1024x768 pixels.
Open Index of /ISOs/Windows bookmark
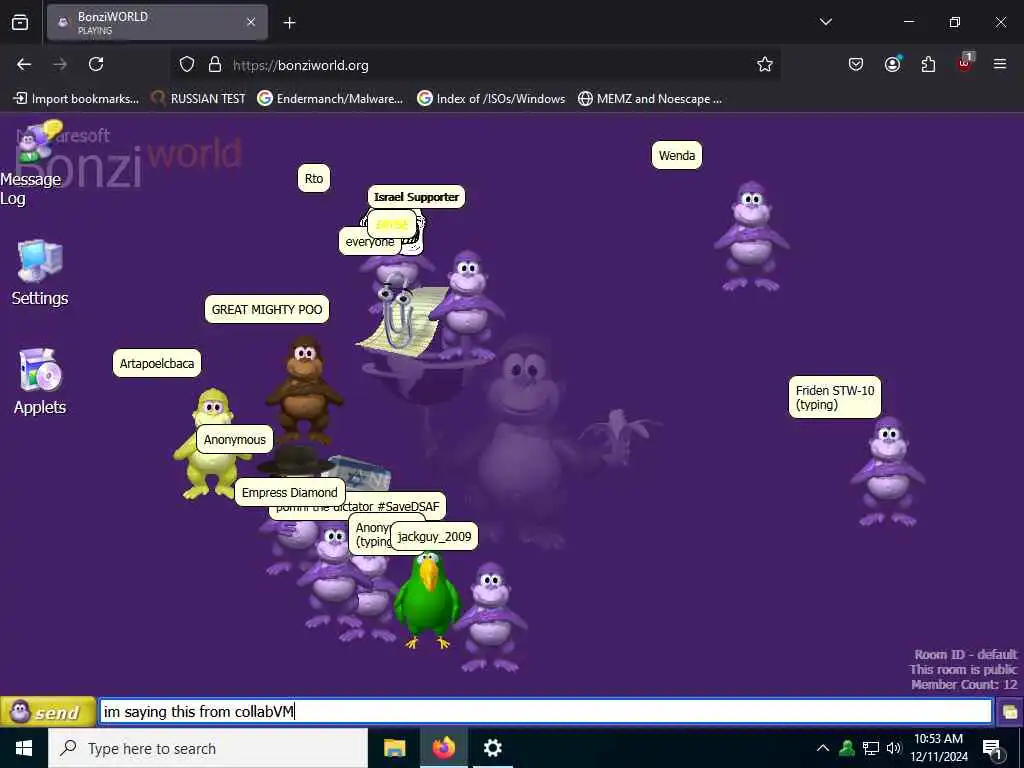(x=491, y=99)
